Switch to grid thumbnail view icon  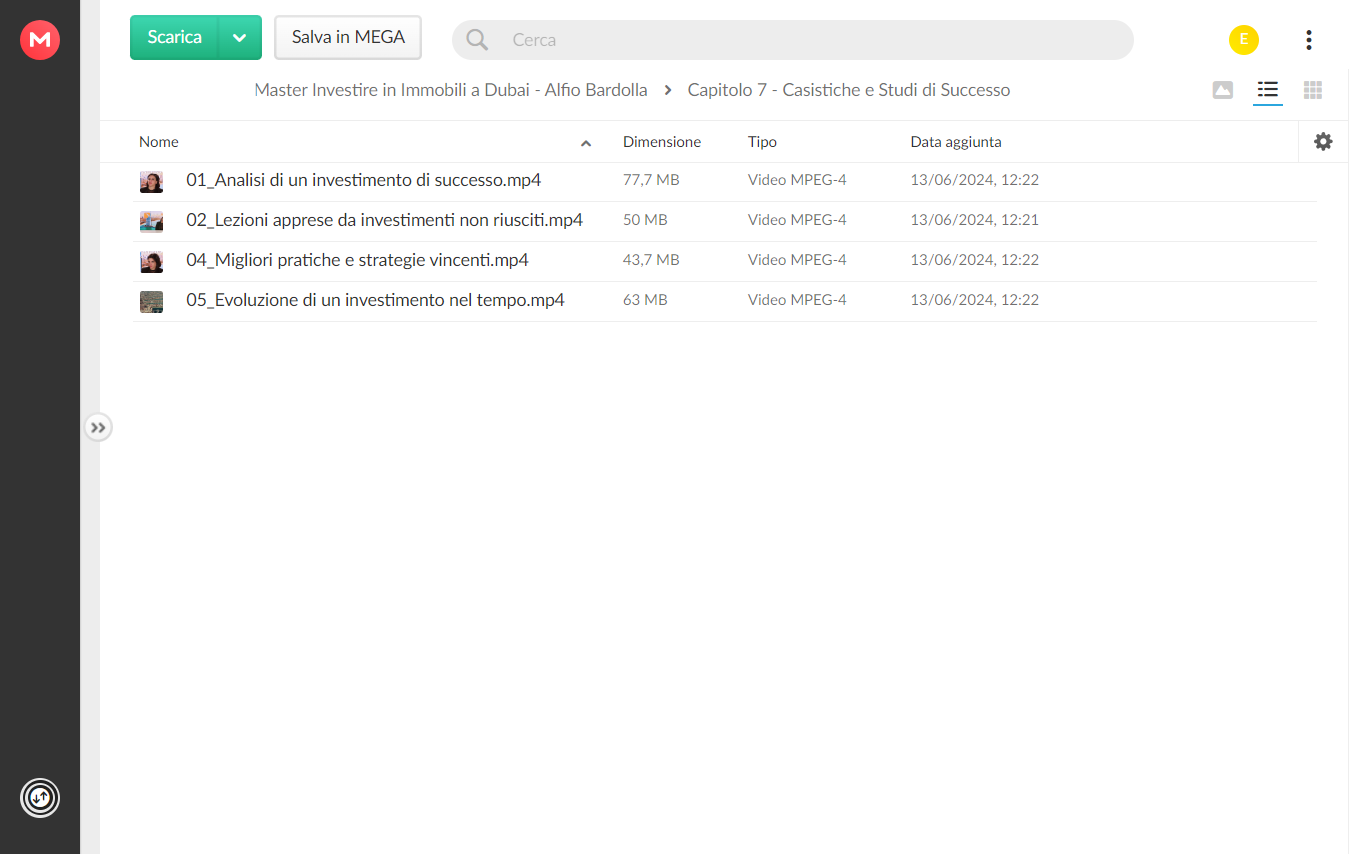point(1313,90)
